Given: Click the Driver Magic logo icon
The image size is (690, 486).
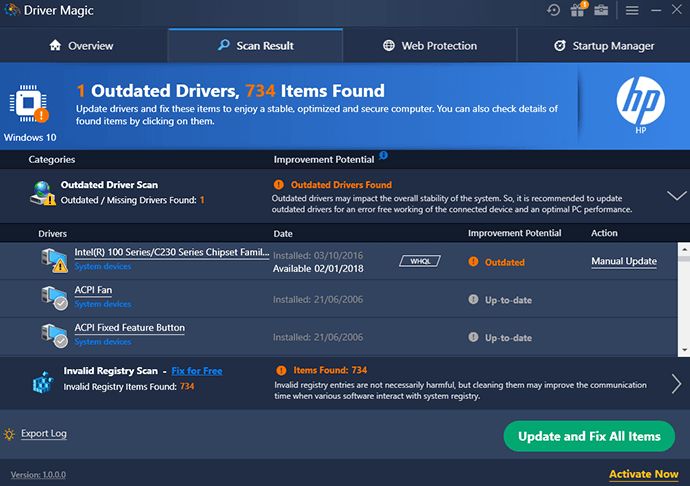Looking at the screenshot, I should [11, 10].
